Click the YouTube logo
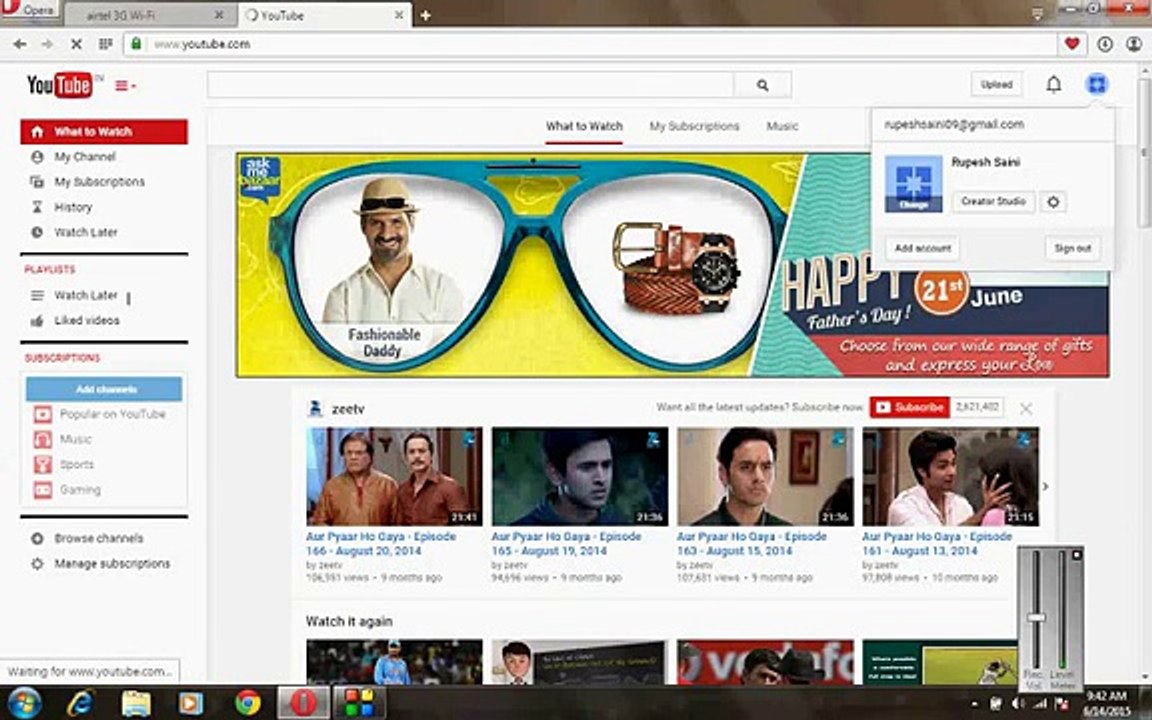This screenshot has height=720, width=1152. click(x=60, y=85)
